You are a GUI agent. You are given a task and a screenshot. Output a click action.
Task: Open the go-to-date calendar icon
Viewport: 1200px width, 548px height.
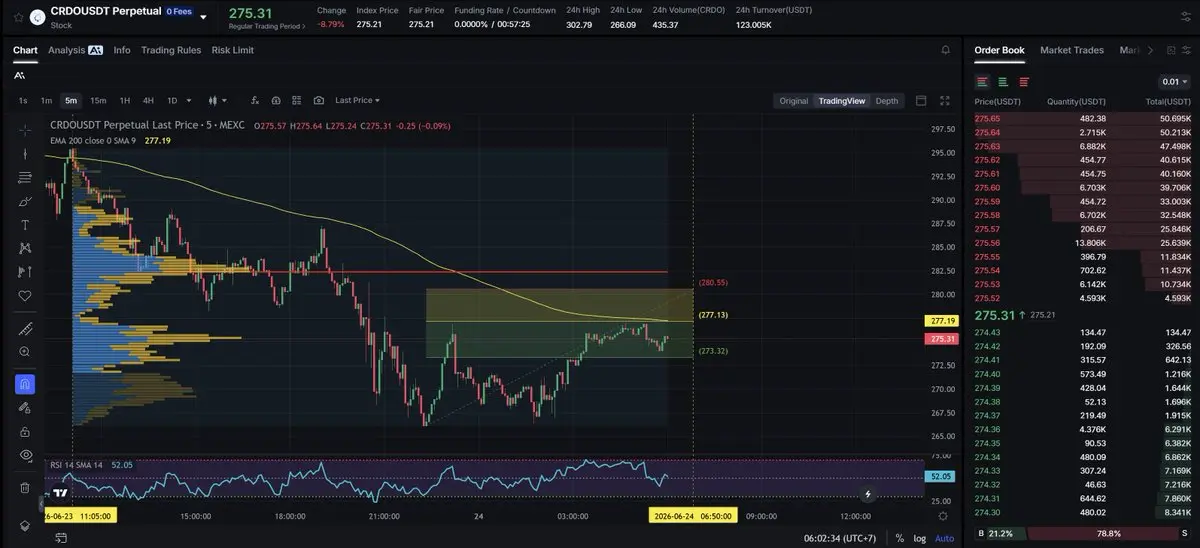point(62,537)
